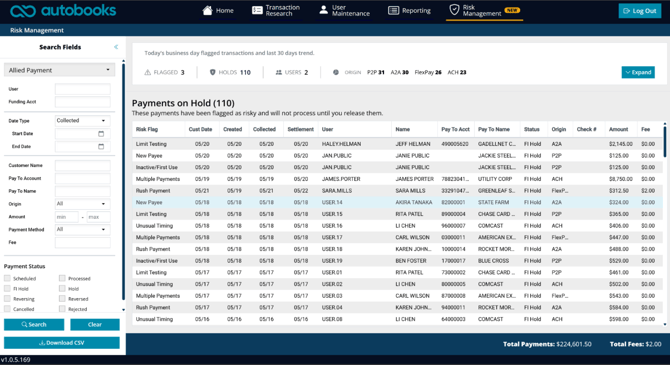
Task: Check the Processed status checkbox
Action: [62, 278]
